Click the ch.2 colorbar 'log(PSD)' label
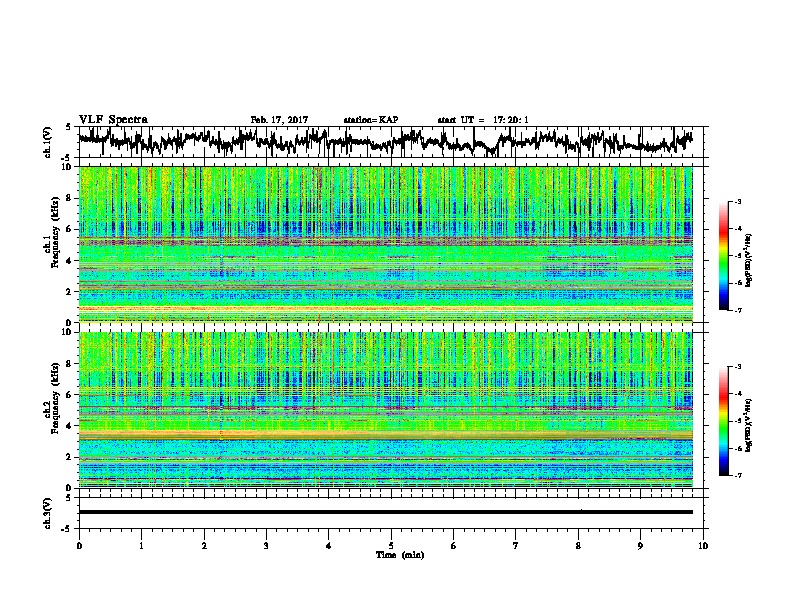Viewport: 792px width, 612px height. (748, 425)
